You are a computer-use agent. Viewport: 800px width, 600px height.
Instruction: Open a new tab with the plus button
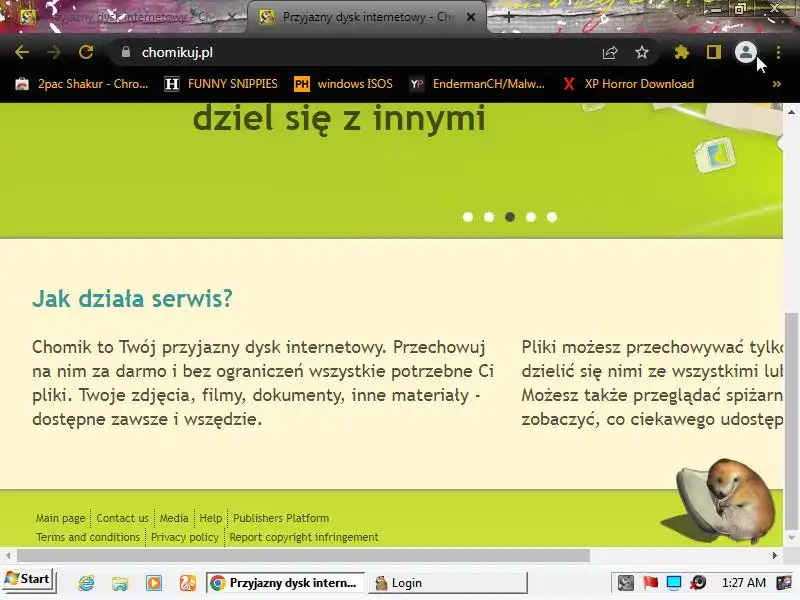[x=509, y=17]
